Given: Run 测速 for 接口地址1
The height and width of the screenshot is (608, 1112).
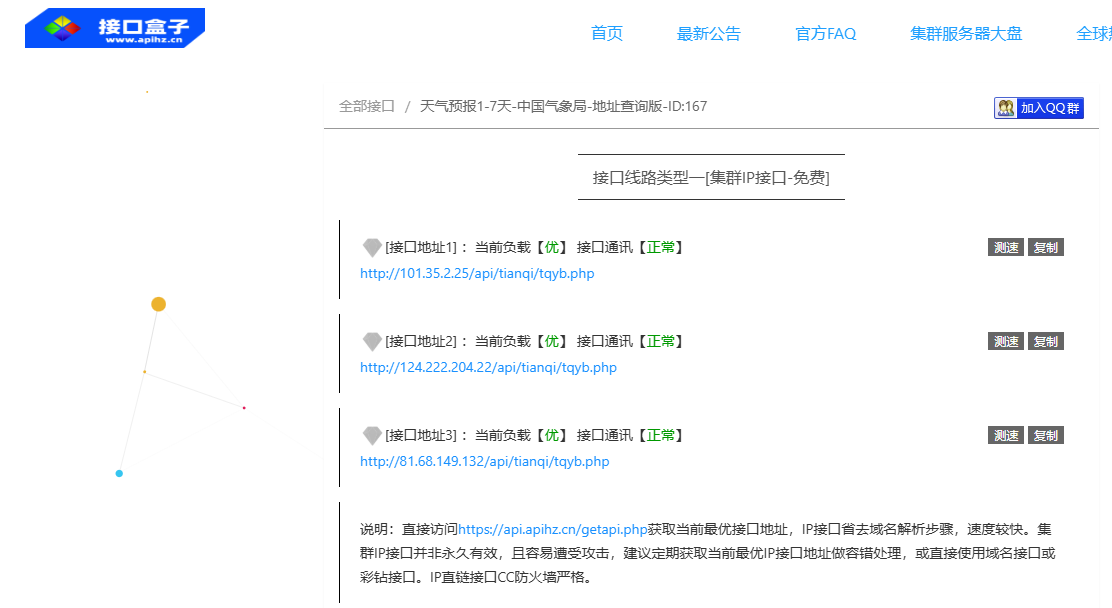Looking at the screenshot, I should click(x=1006, y=248).
